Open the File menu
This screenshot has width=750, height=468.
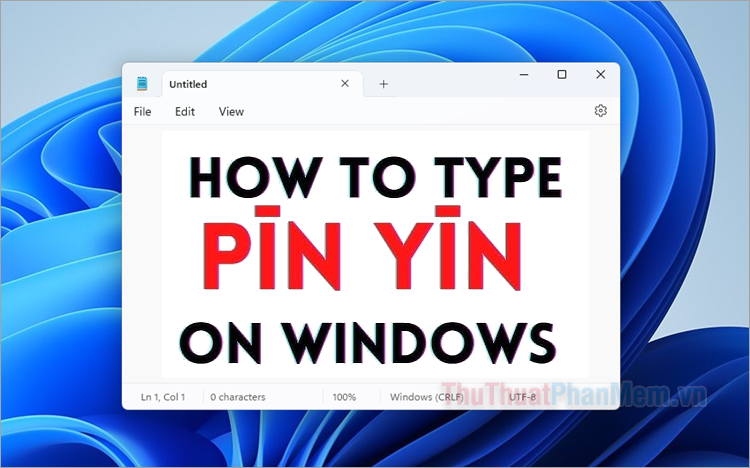(x=143, y=111)
